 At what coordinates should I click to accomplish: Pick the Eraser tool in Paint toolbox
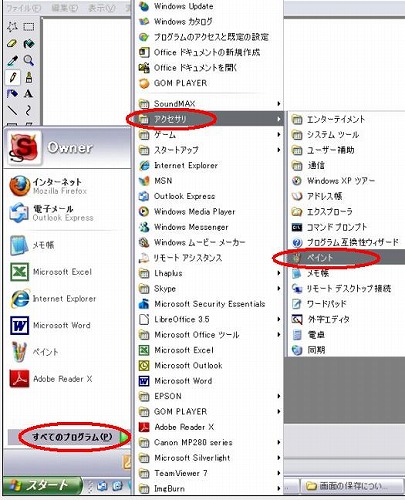[12, 43]
